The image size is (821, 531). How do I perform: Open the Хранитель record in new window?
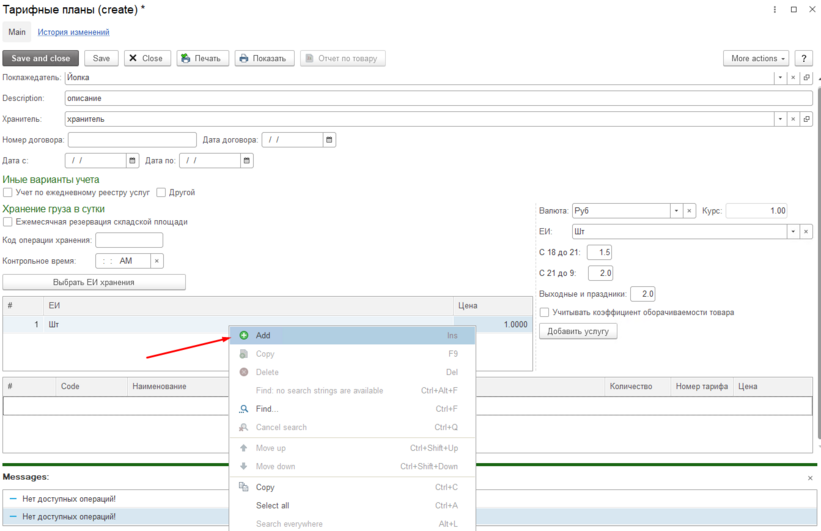807,119
